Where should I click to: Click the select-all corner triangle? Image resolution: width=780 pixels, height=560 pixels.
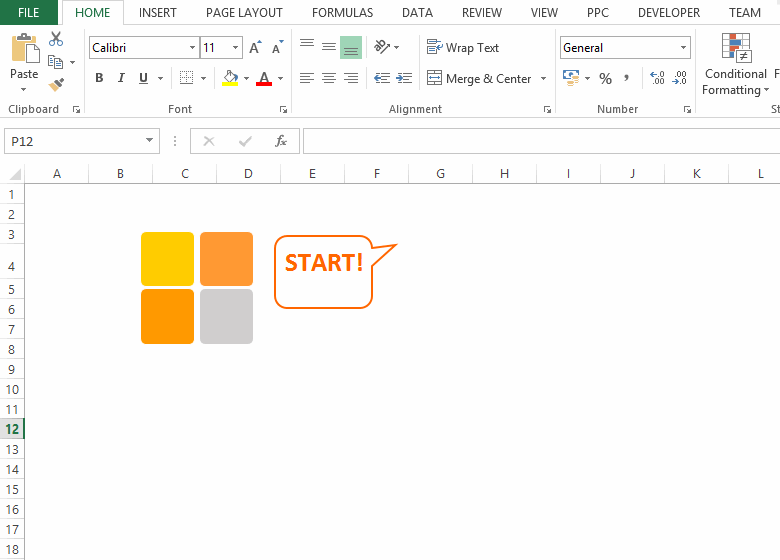[15, 174]
